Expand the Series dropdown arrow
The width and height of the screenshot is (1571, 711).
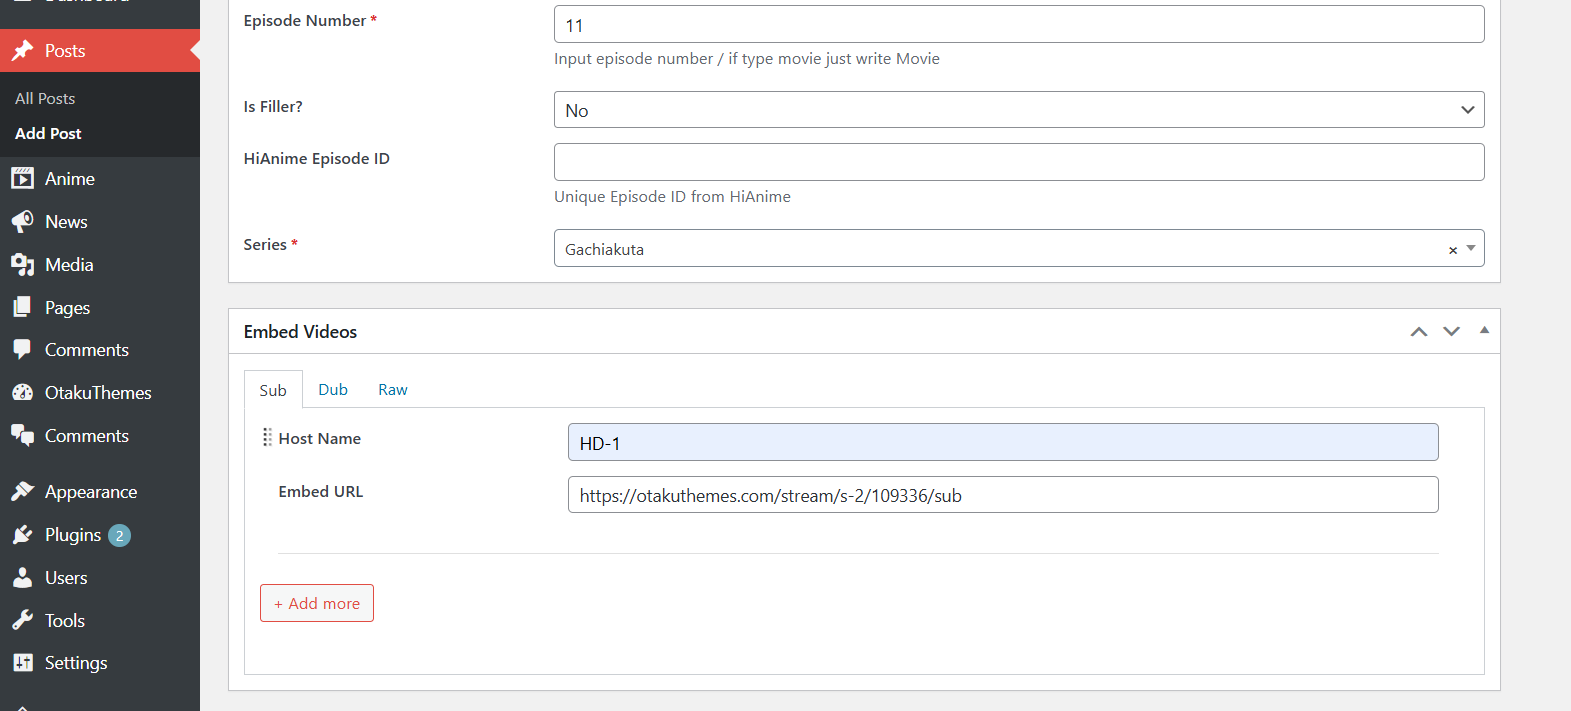point(1471,249)
